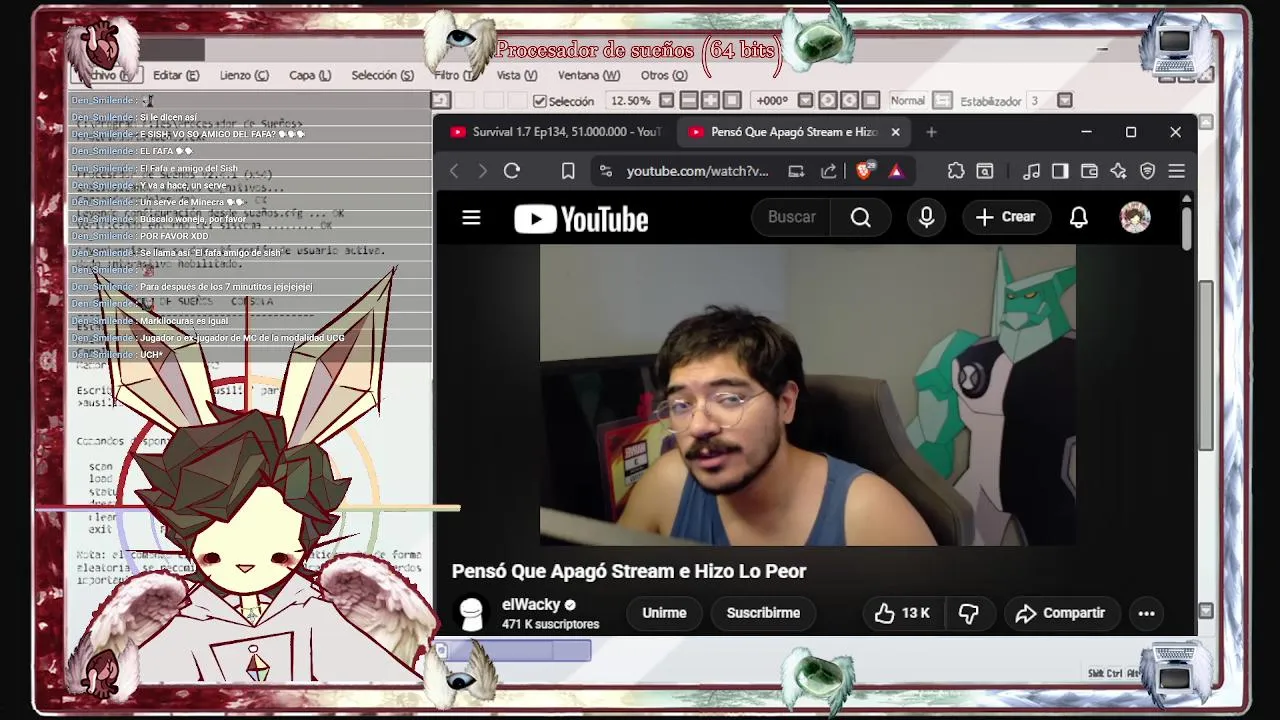The height and width of the screenshot is (720, 1280).
Task: Click the tab search icon in browser toolbar
Action: pos(985,171)
